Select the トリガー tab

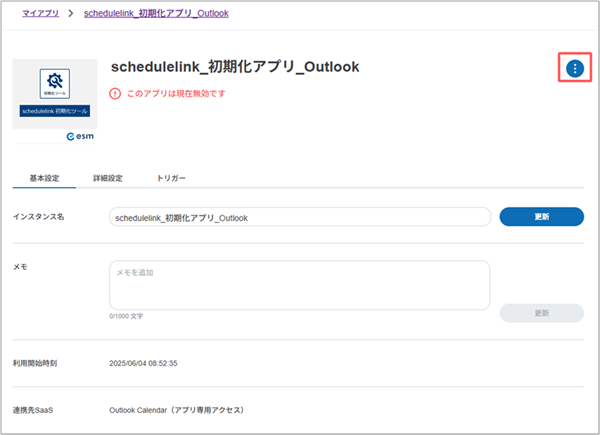[170, 178]
